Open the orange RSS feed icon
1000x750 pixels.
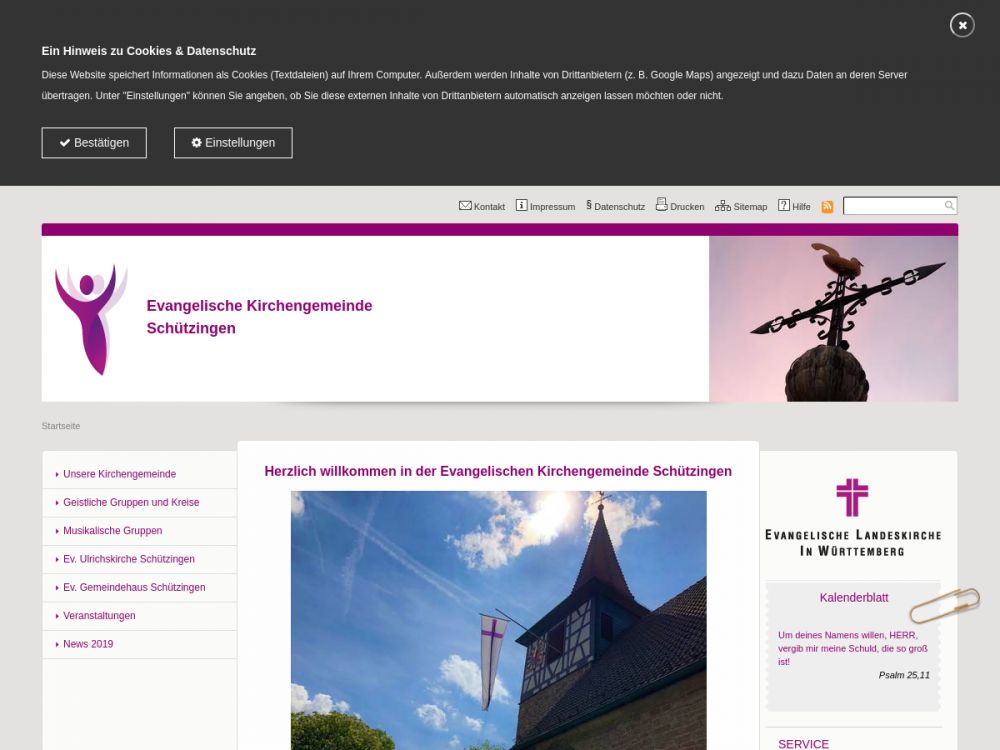(x=827, y=206)
